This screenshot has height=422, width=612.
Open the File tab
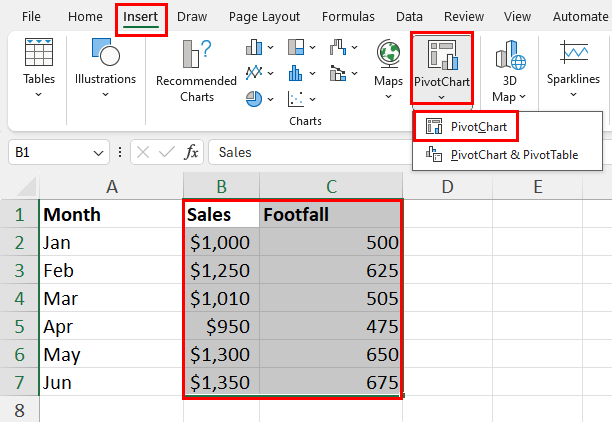point(31,17)
